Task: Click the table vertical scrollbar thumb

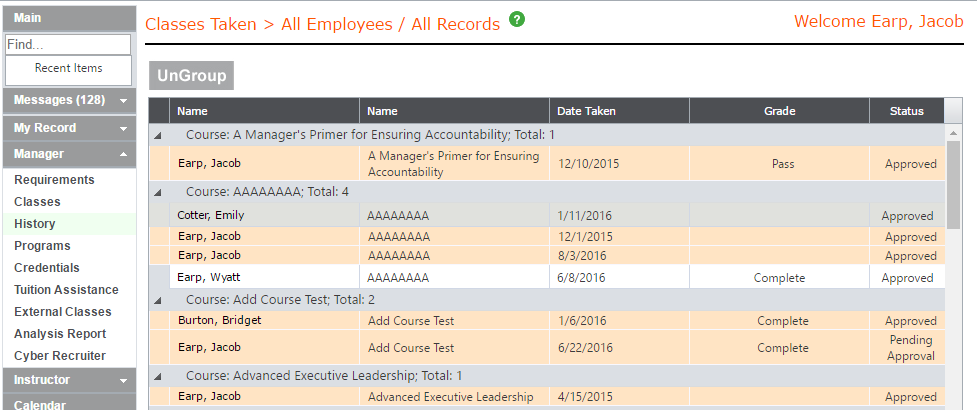Action: 953,184
